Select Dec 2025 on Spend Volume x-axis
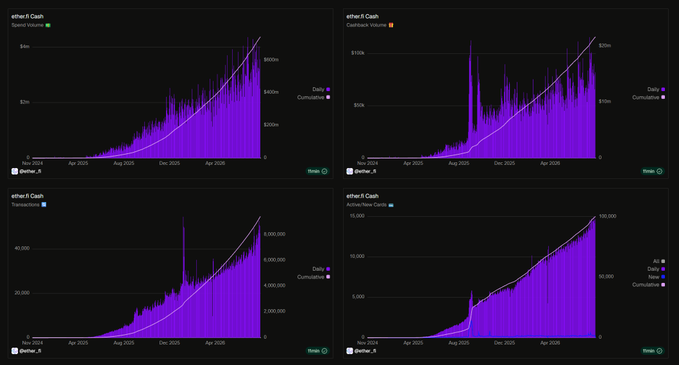 [x=169, y=163]
